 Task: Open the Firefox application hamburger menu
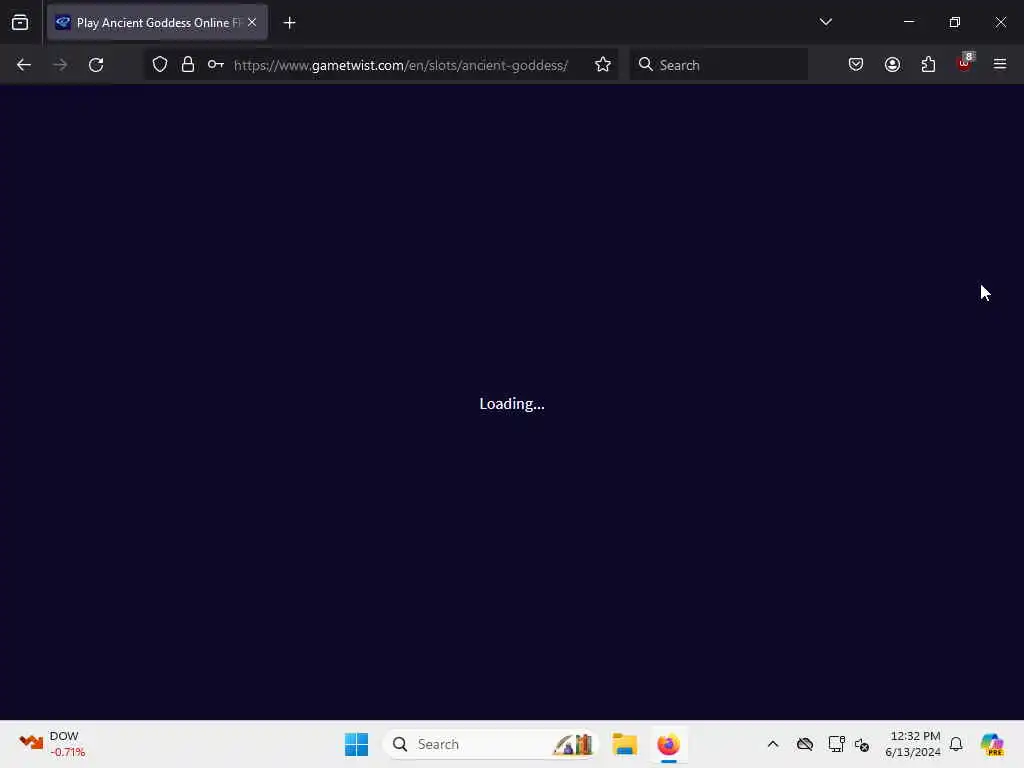coord(1000,65)
